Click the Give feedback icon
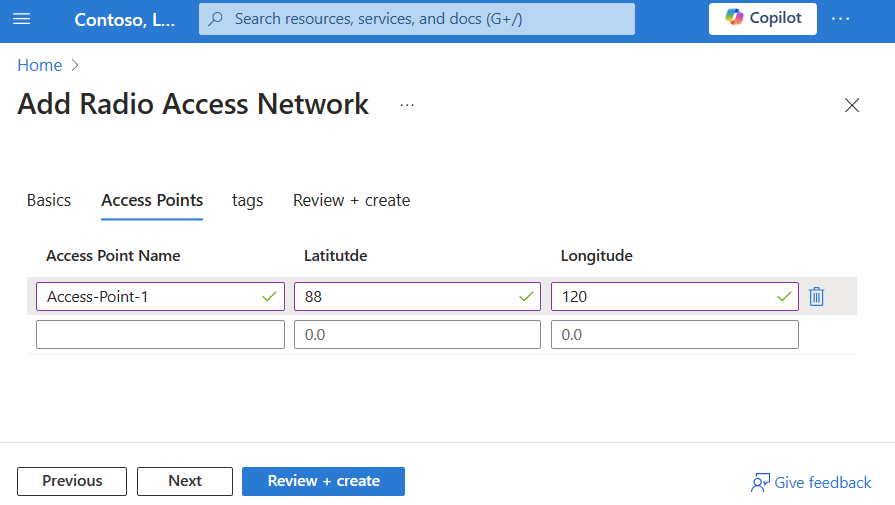The image size is (895, 505). 761,482
